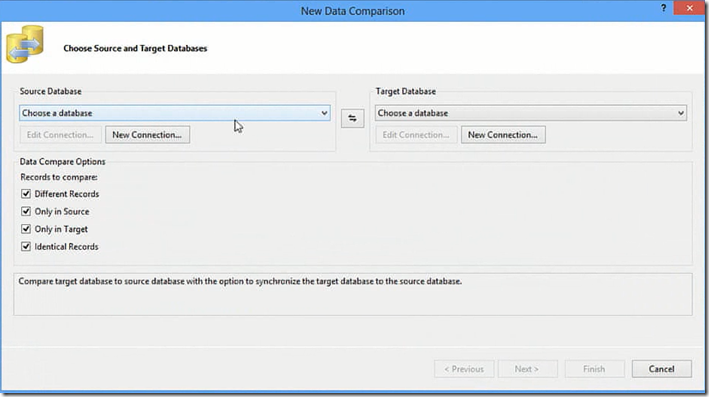Close the New Data Comparison dialog

[689, 8]
